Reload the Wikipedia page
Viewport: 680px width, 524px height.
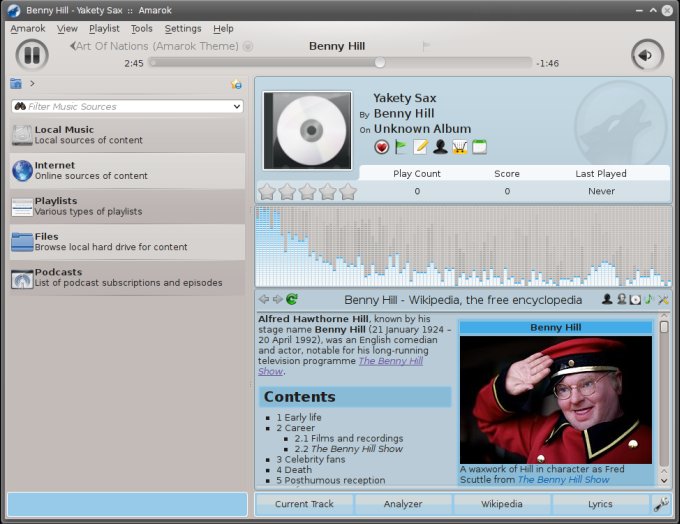tap(292, 299)
